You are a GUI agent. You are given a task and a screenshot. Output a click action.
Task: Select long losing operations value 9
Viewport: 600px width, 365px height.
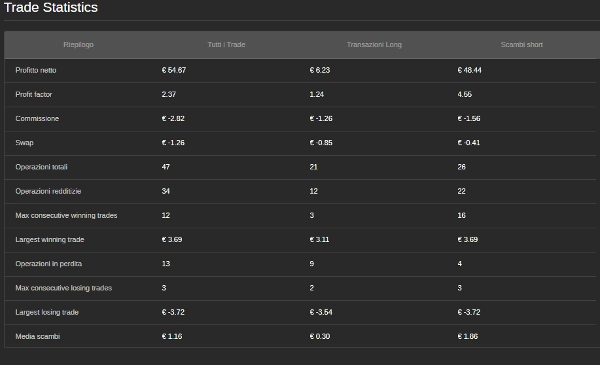tap(311, 264)
